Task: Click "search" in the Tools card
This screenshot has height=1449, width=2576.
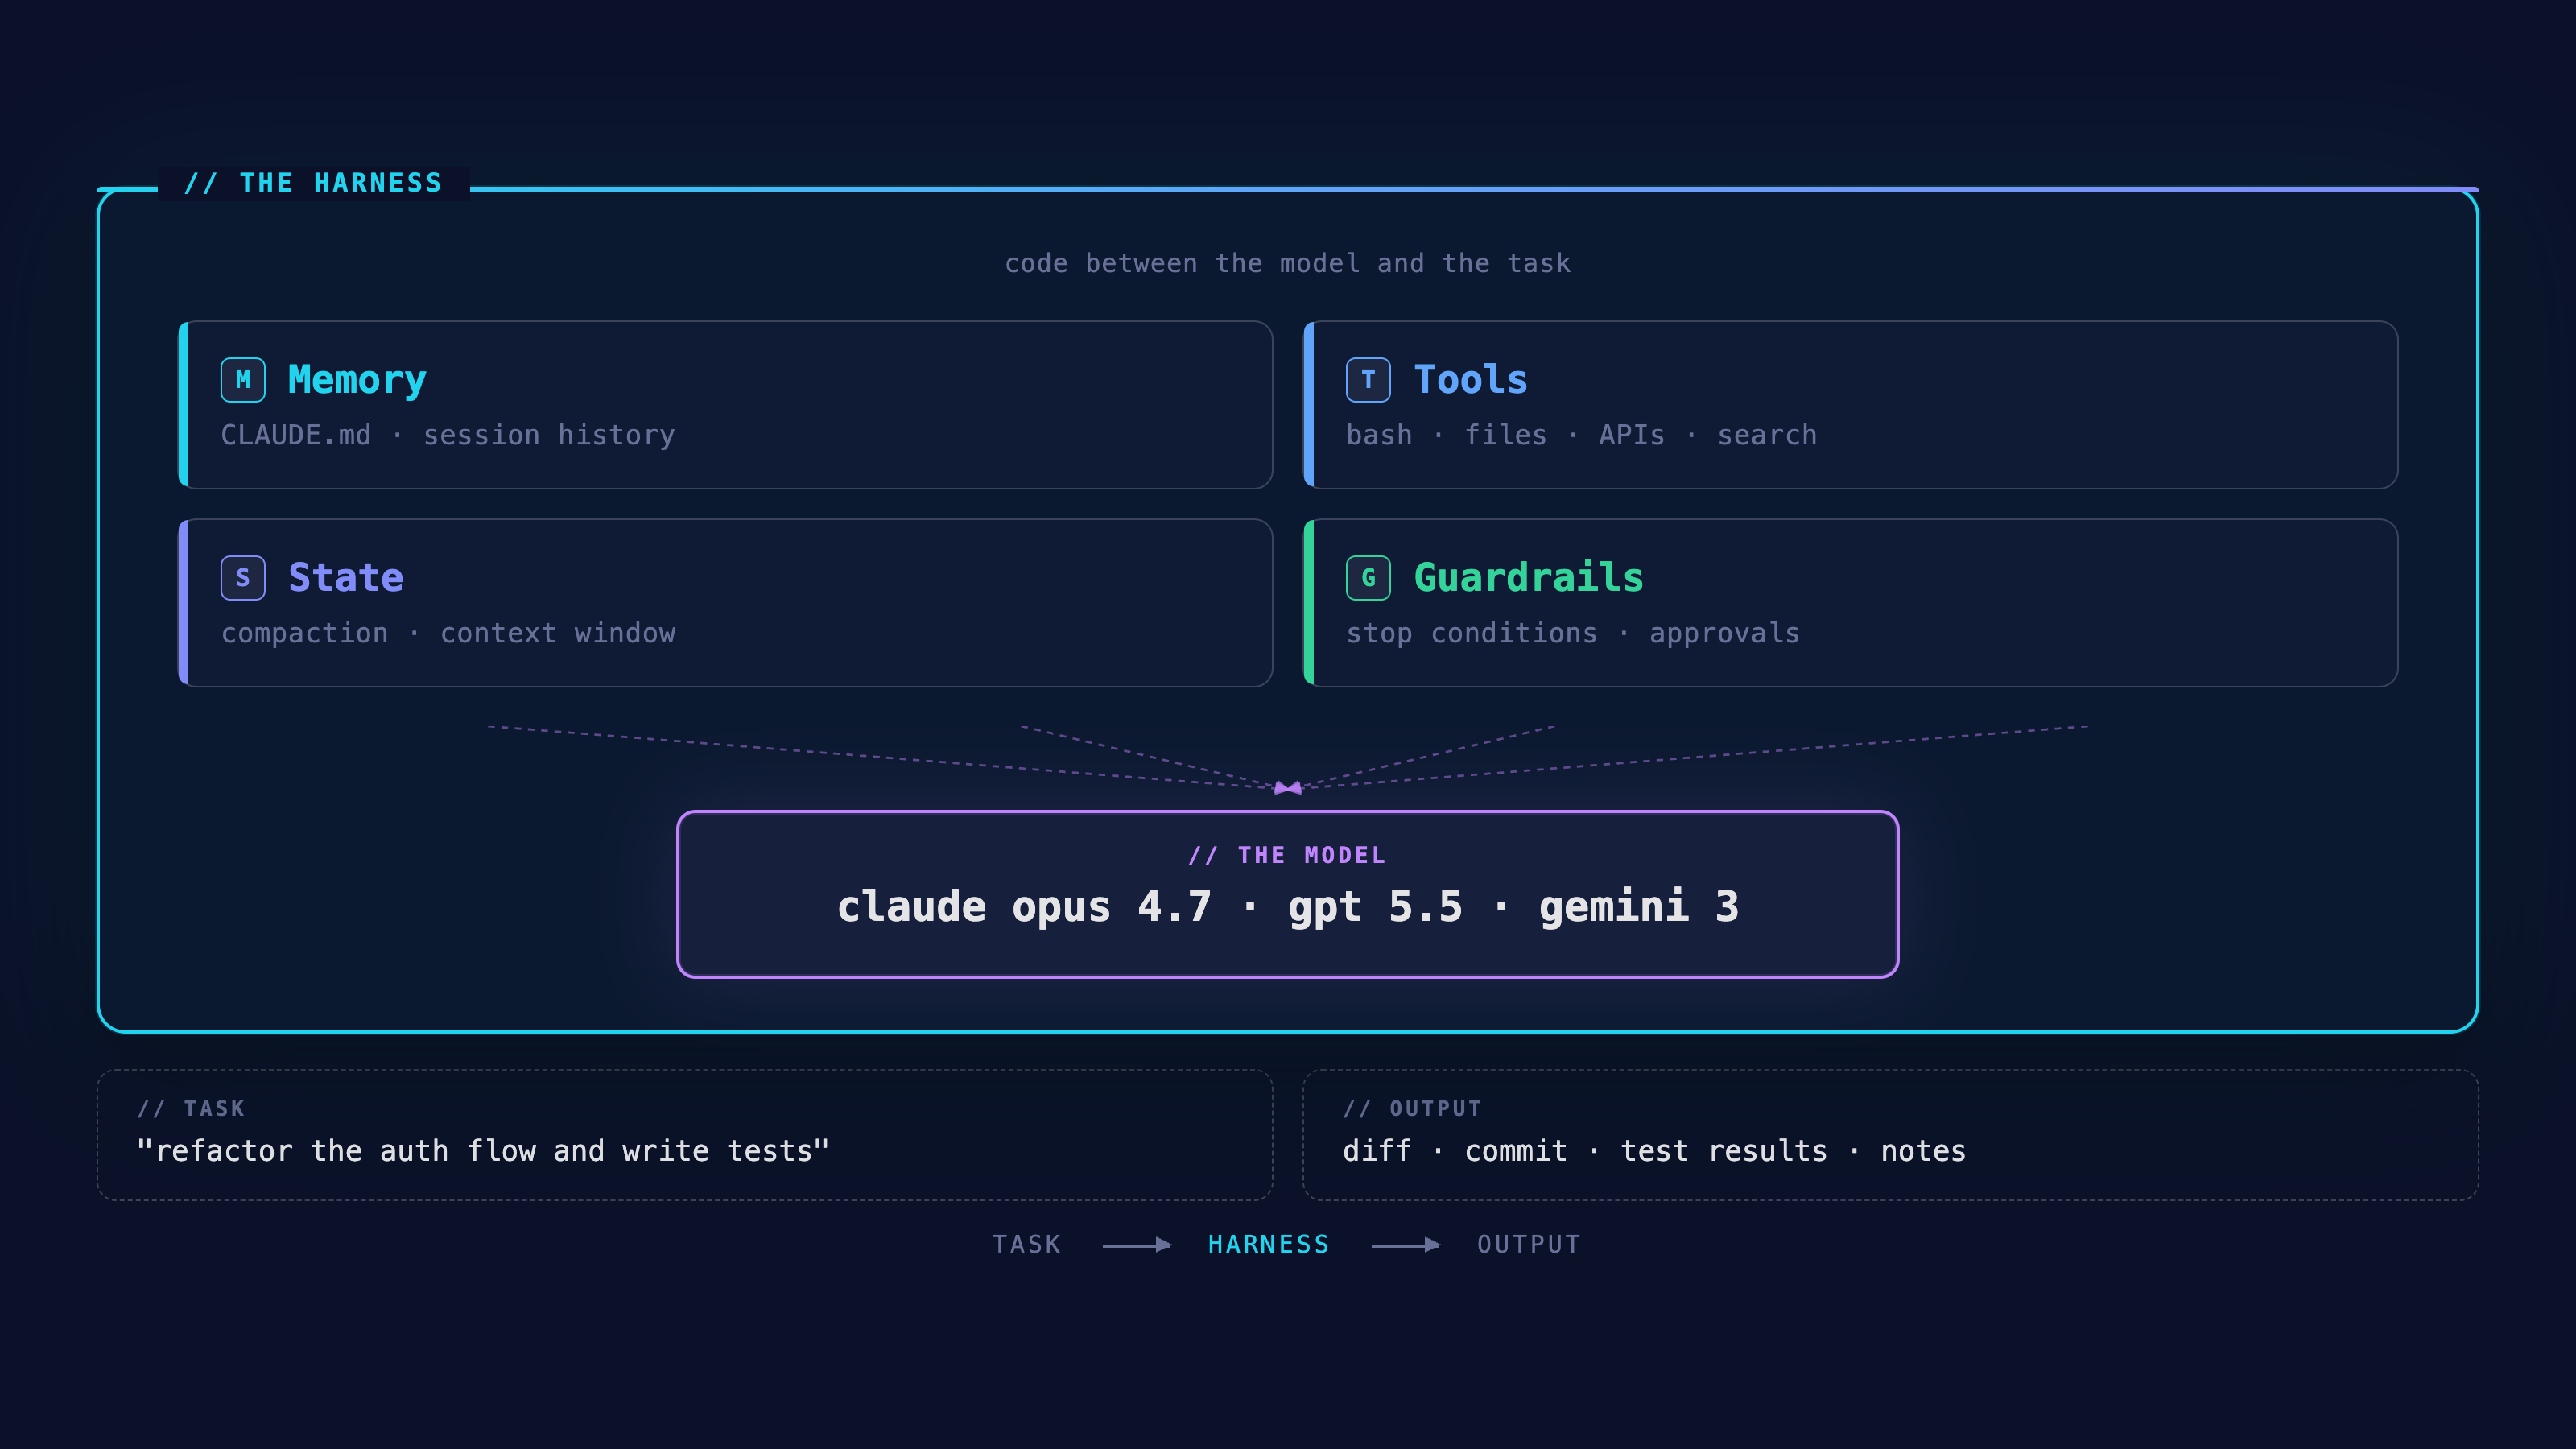Action: click(1767, 435)
